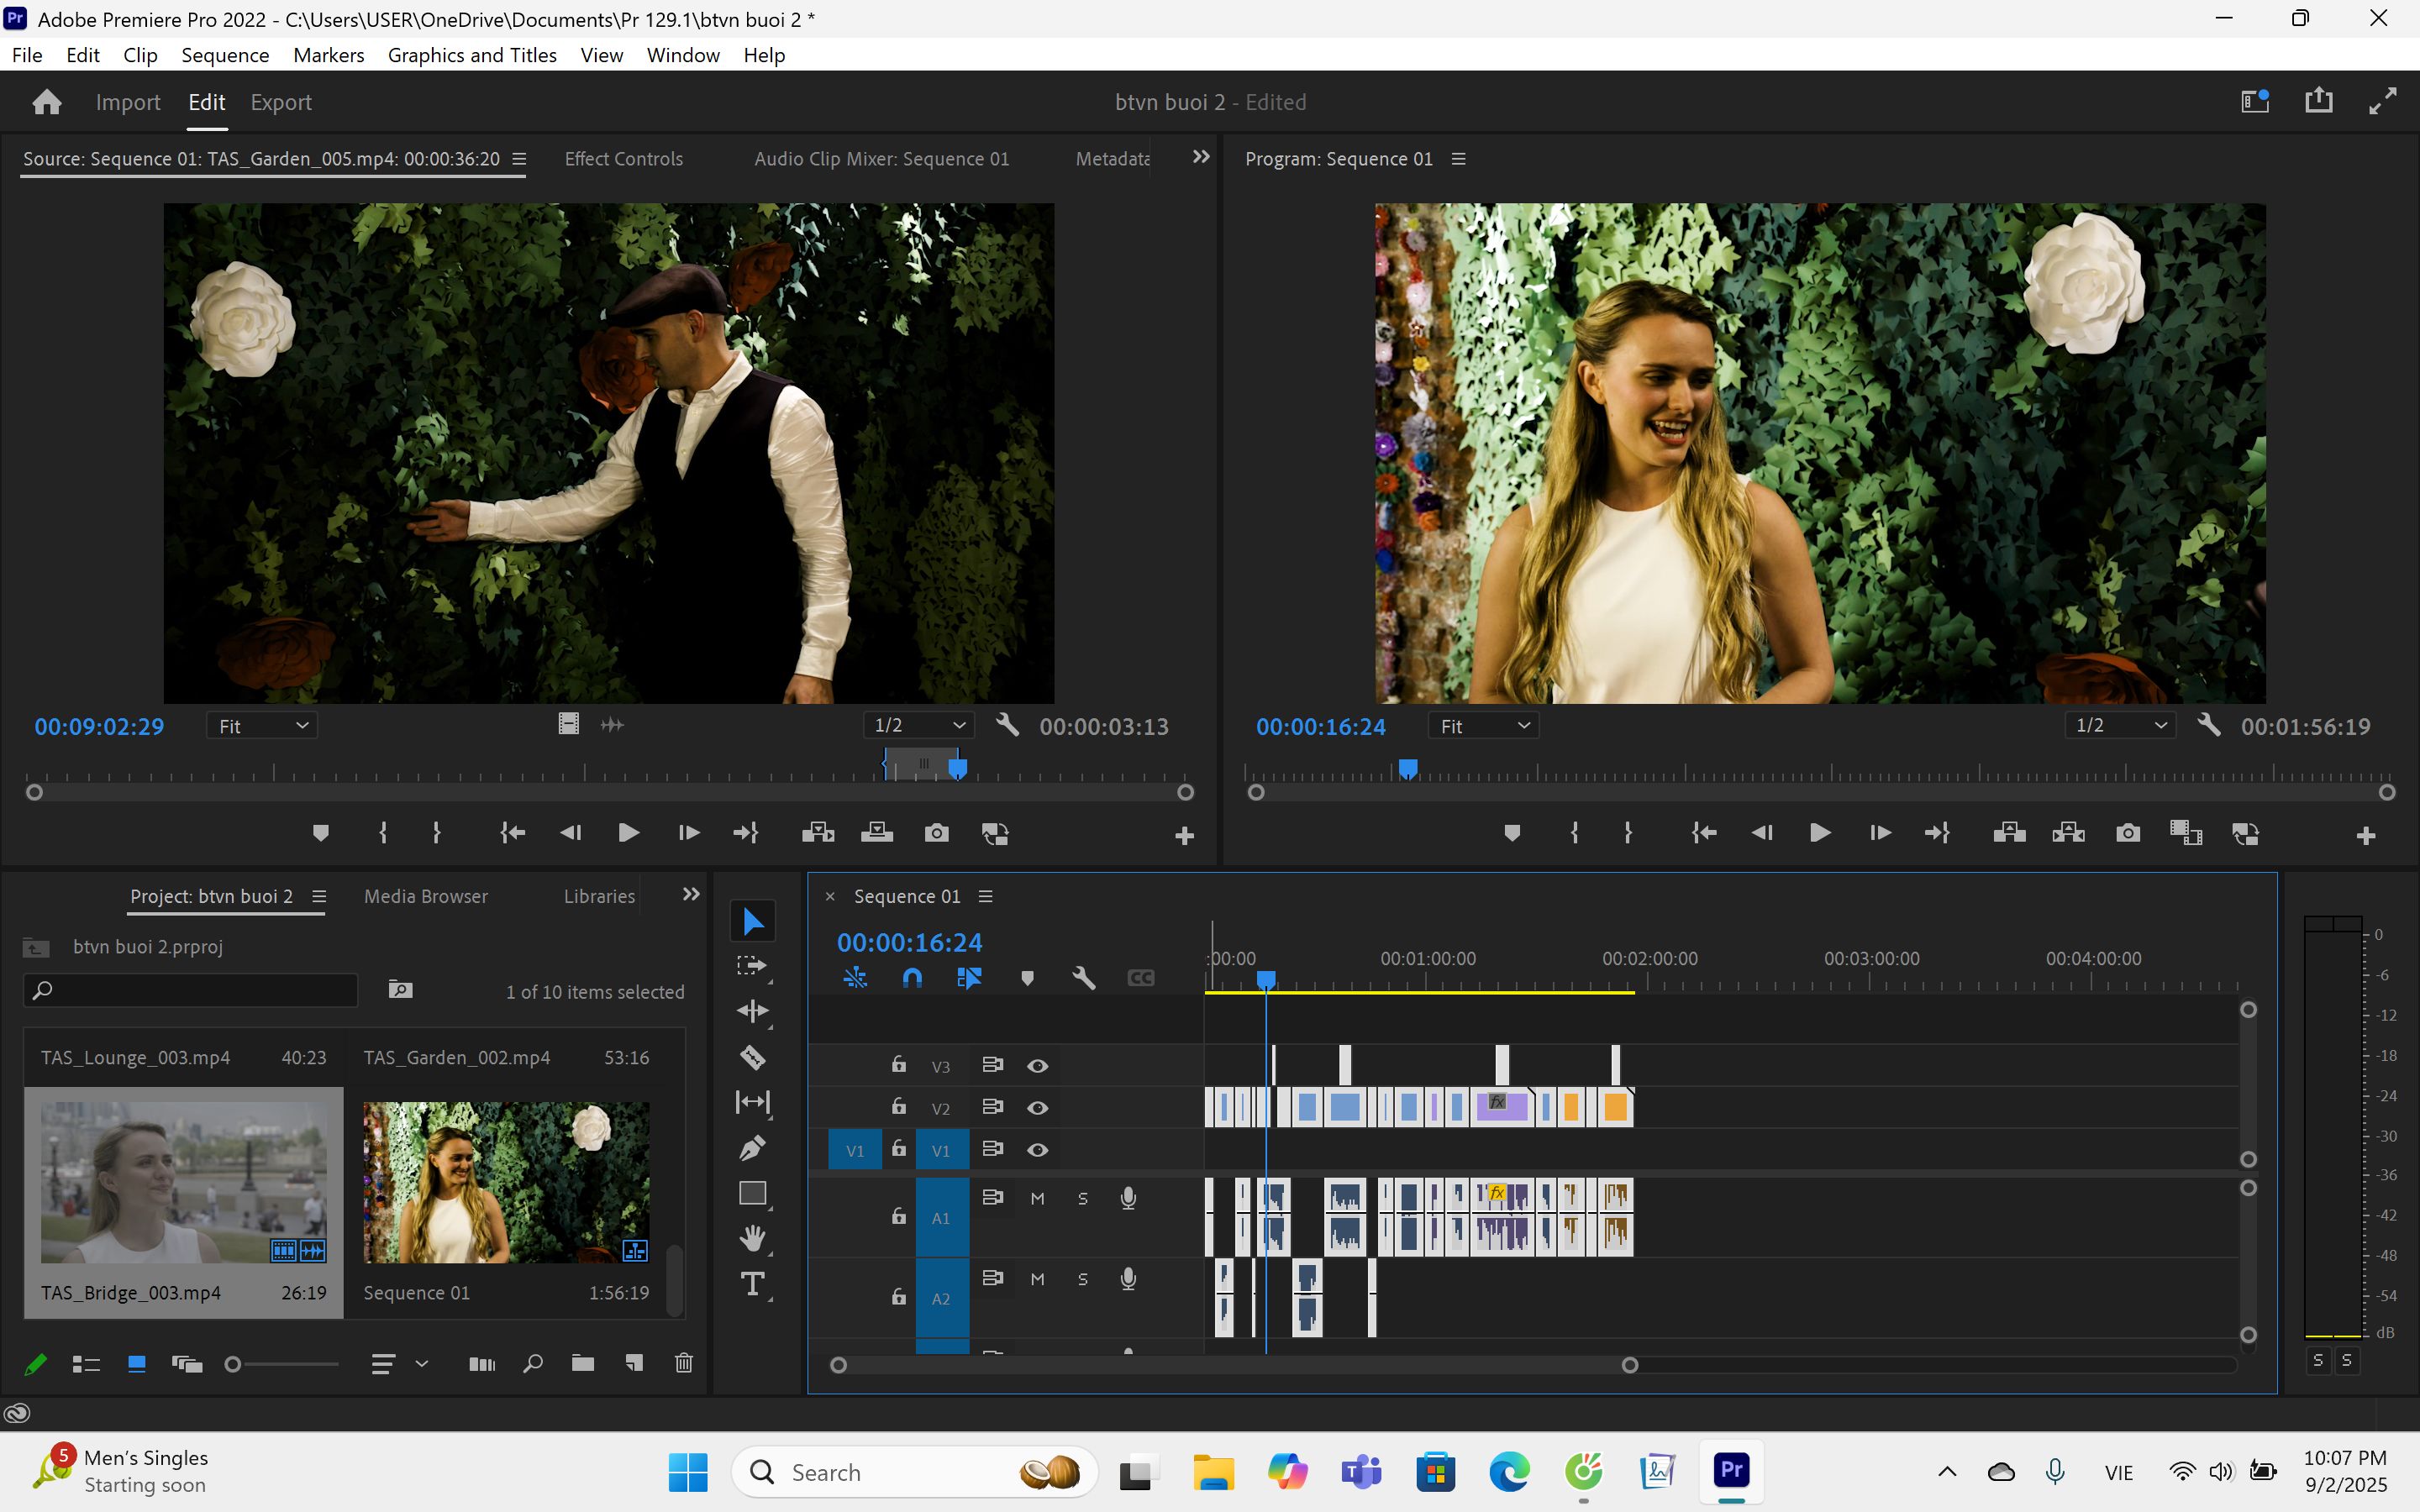The height and width of the screenshot is (1512, 2420).
Task: Click Lift button in Program monitor
Action: 2009,833
